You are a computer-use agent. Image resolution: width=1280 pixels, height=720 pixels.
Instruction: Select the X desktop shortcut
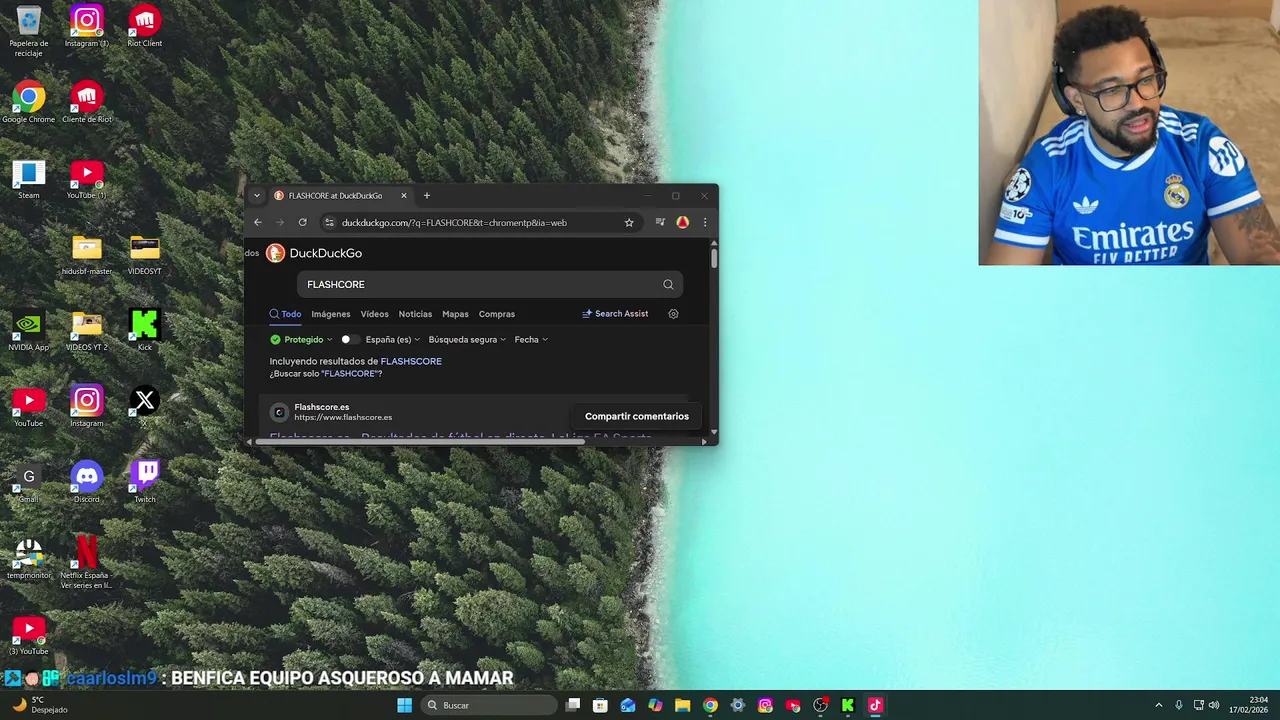click(x=144, y=406)
